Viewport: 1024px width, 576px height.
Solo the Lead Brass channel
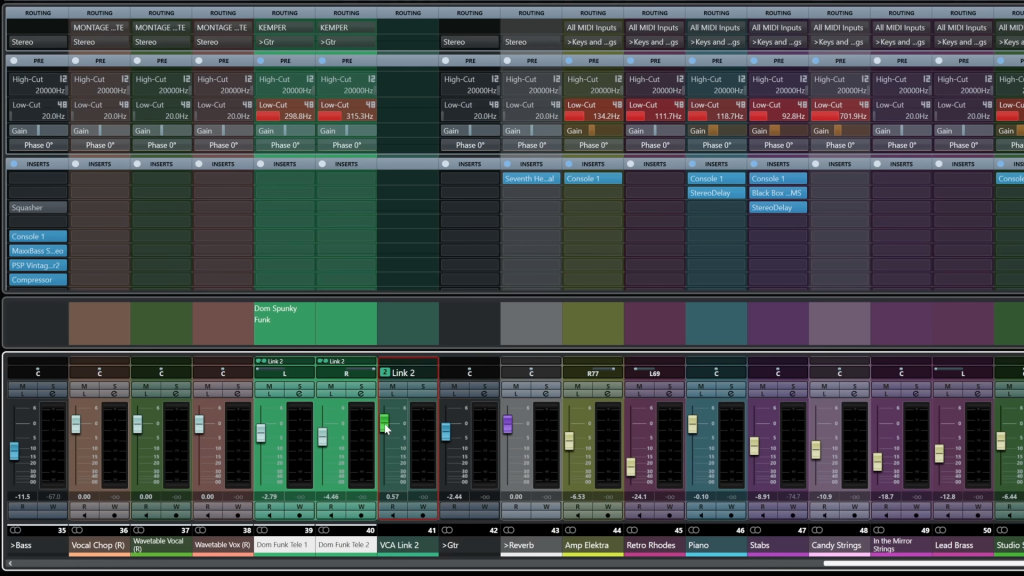click(980, 385)
